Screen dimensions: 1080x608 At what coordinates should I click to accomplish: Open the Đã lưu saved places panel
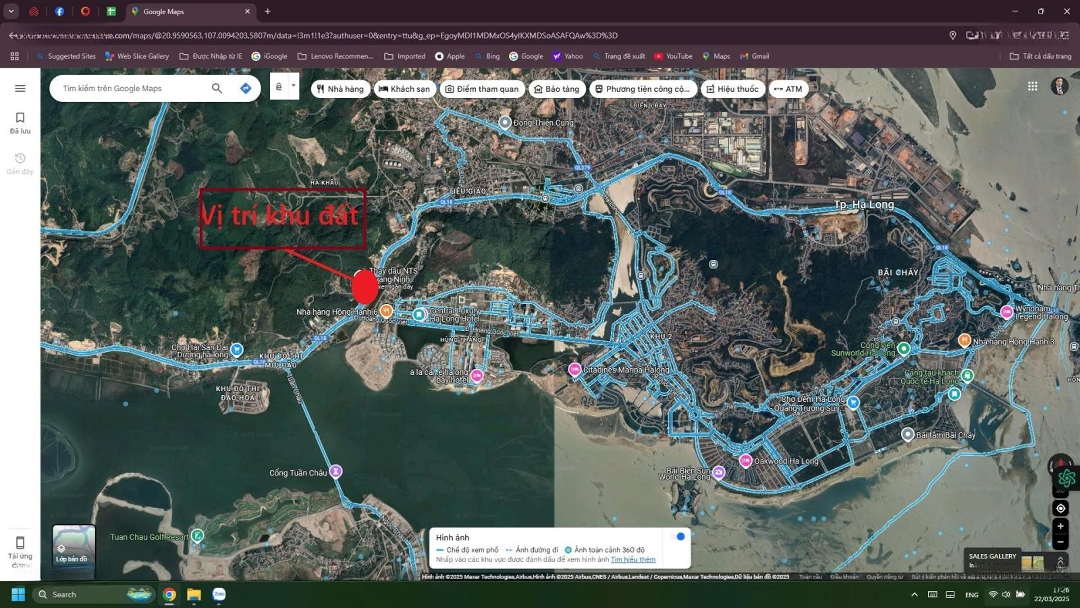pyautogui.click(x=20, y=123)
